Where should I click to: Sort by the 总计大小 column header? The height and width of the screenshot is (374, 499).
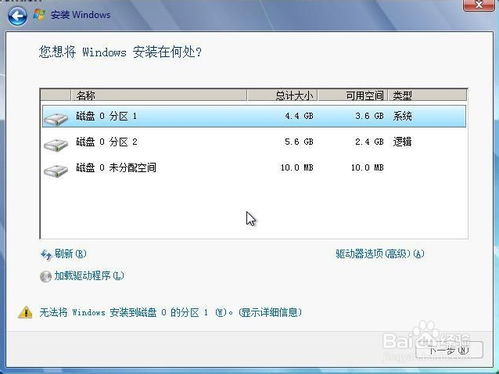point(282,95)
